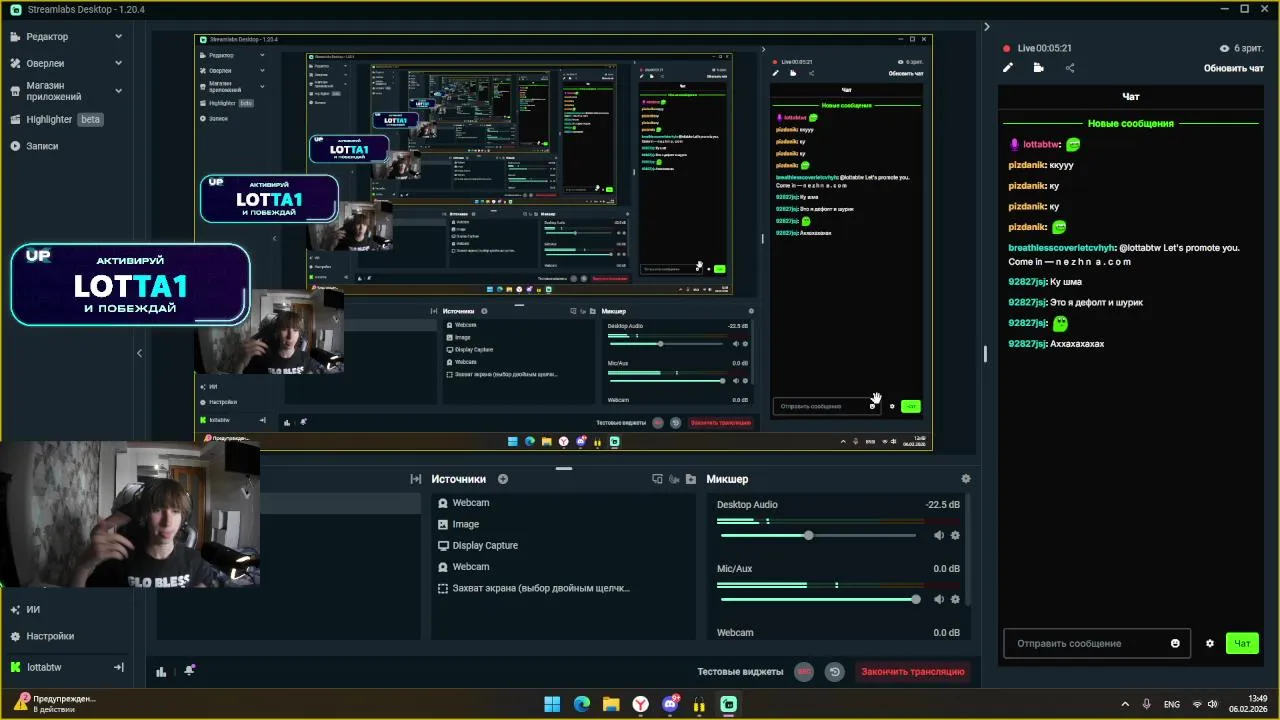Open Desktop Audio source settings gear

[955, 535]
